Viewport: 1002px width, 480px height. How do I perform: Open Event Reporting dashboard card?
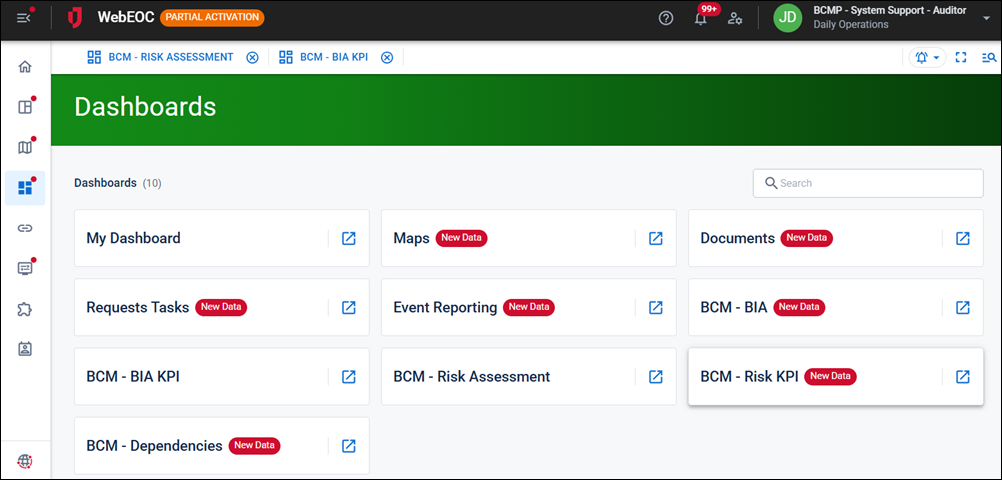tap(445, 307)
